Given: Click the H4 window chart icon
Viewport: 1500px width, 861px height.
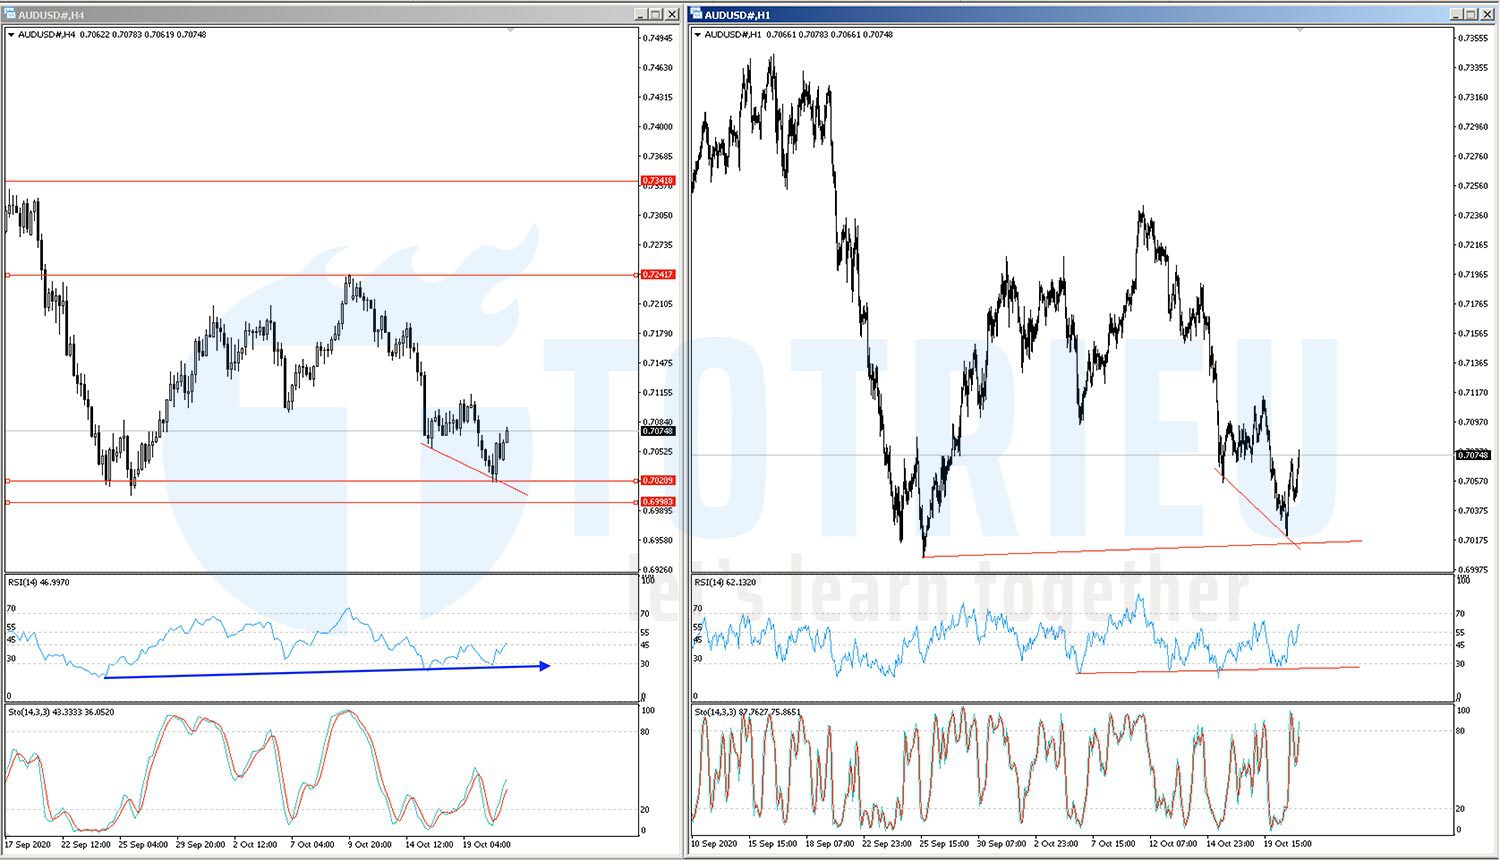Looking at the screenshot, I should tap(9, 15).
